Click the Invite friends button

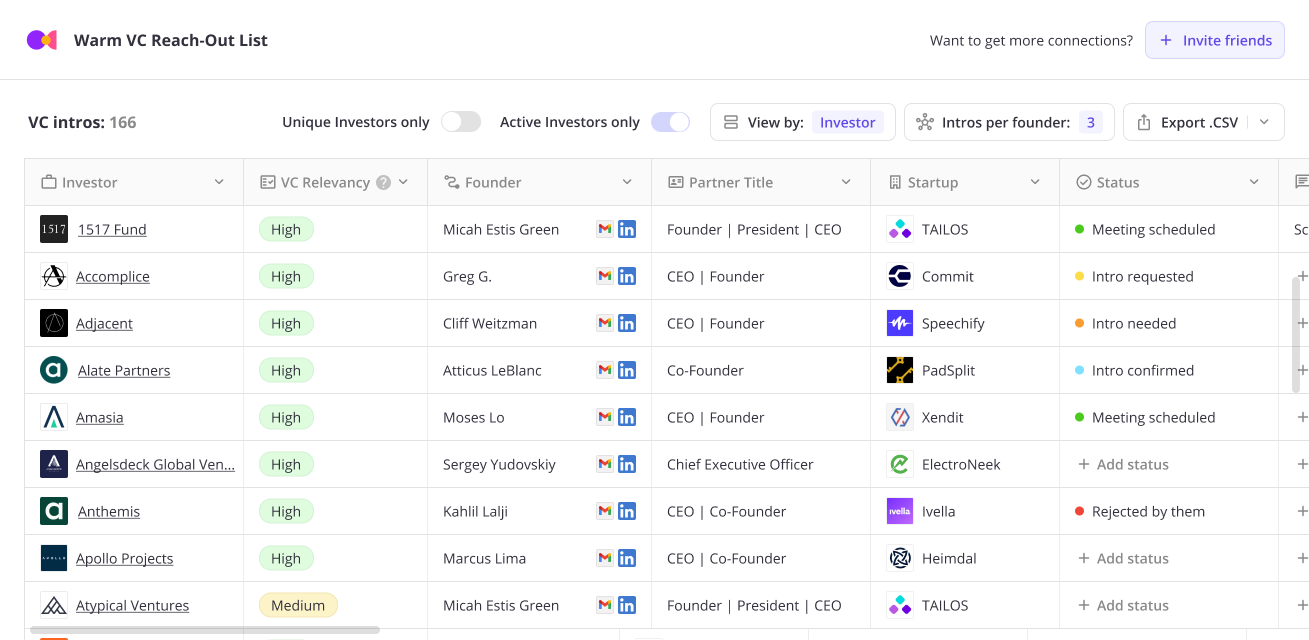pyautogui.click(x=1215, y=40)
